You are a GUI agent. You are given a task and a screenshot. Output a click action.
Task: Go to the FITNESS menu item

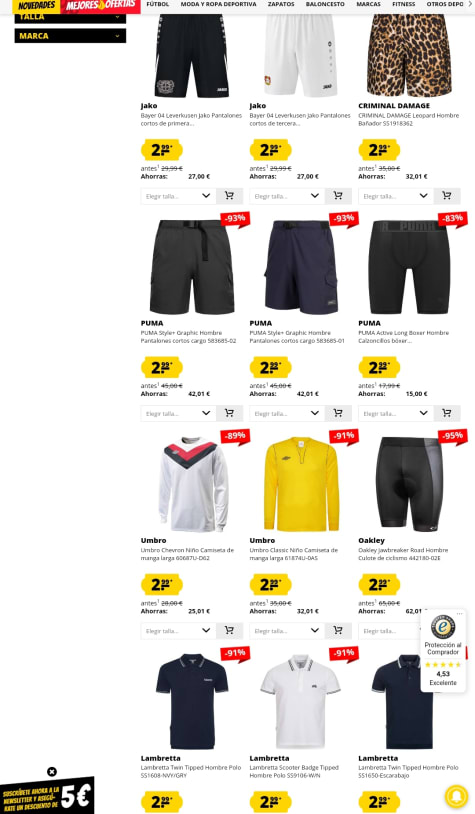tap(403, 4)
